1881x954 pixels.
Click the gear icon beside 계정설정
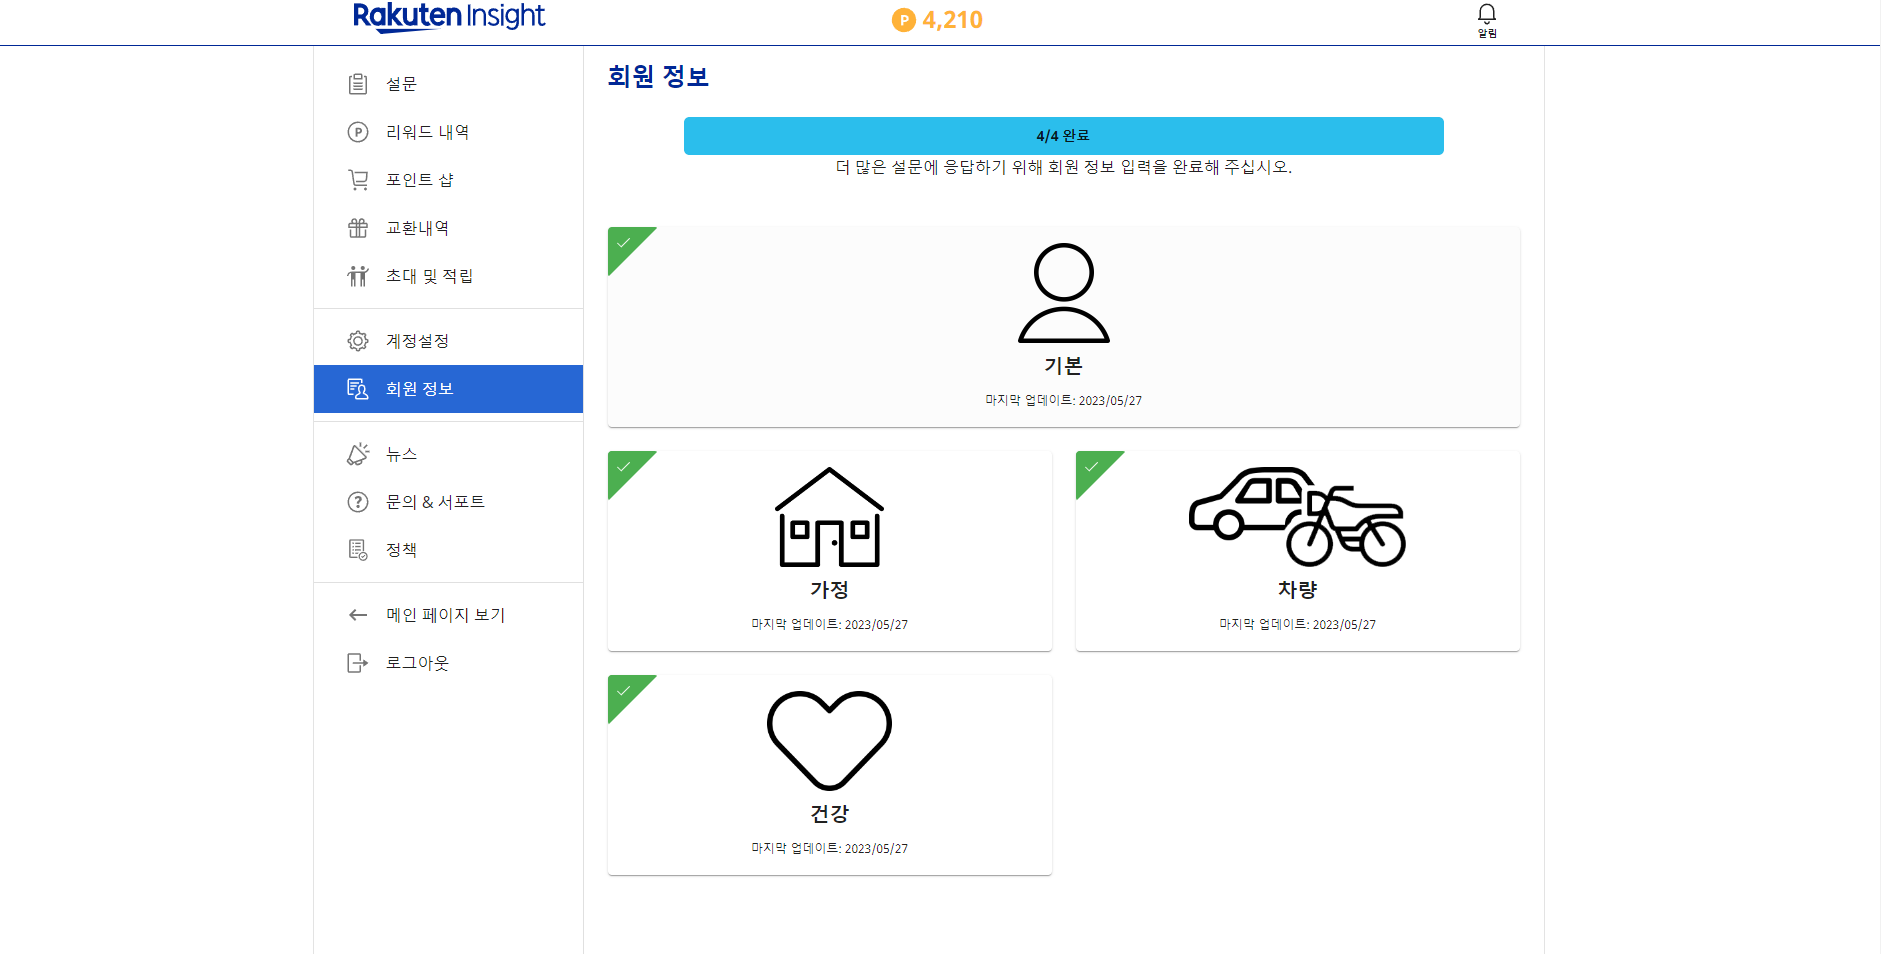[358, 341]
